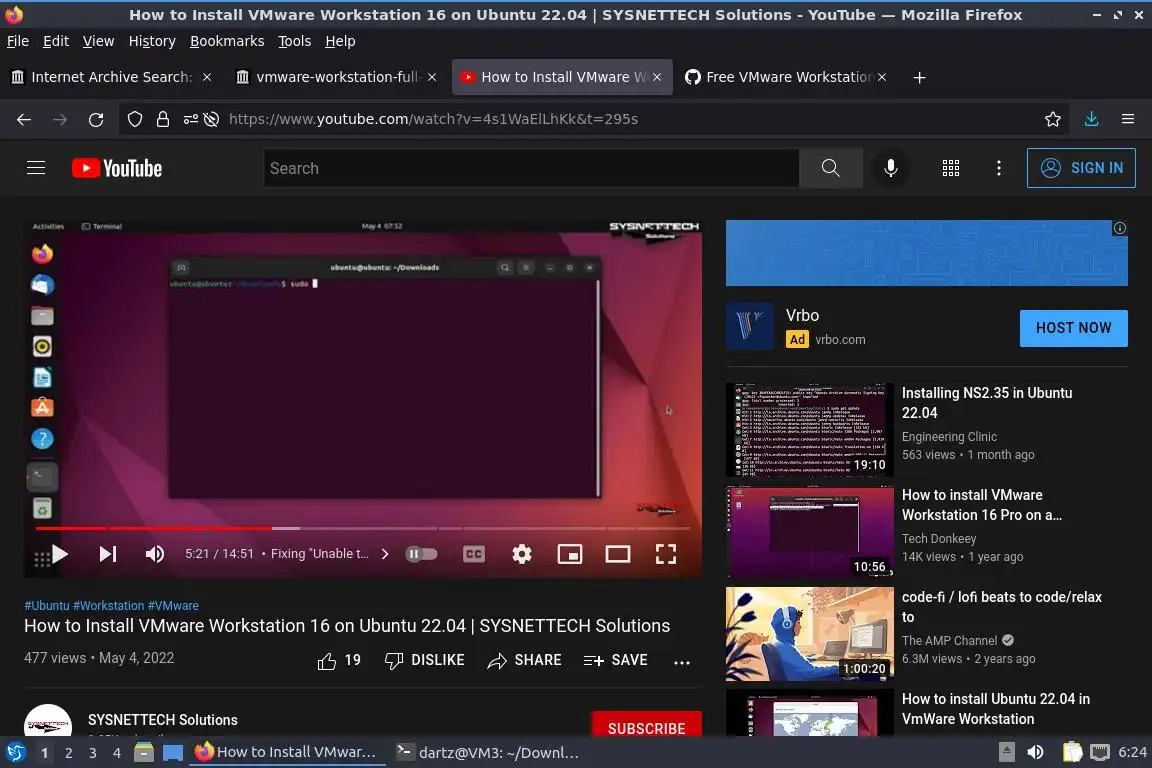
Task: Click the #VMware hashtag
Action: (x=173, y=606)
